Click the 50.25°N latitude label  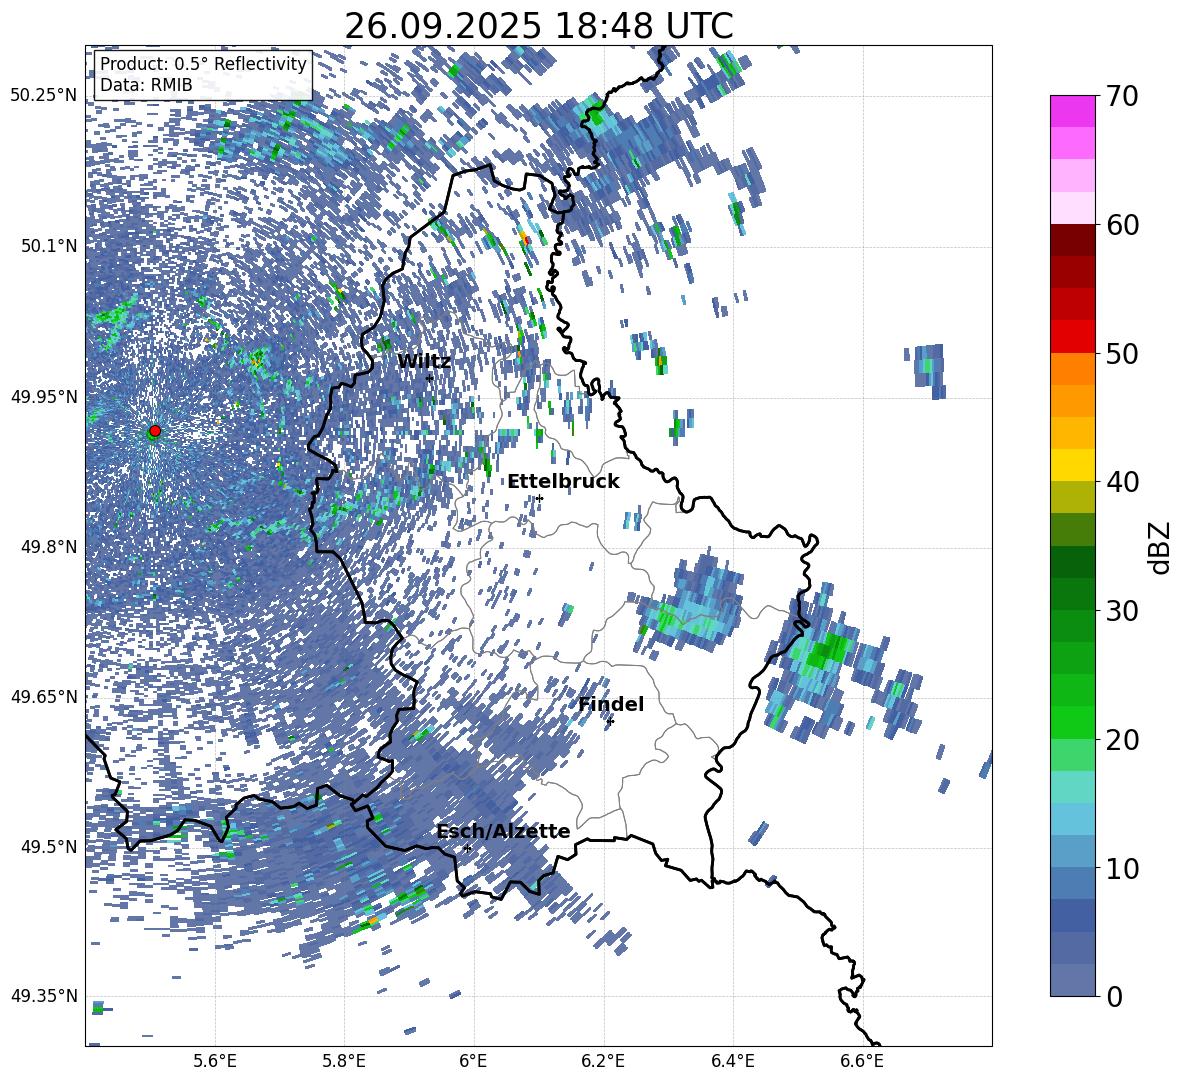pyautogui.click(x=44, y=96)
